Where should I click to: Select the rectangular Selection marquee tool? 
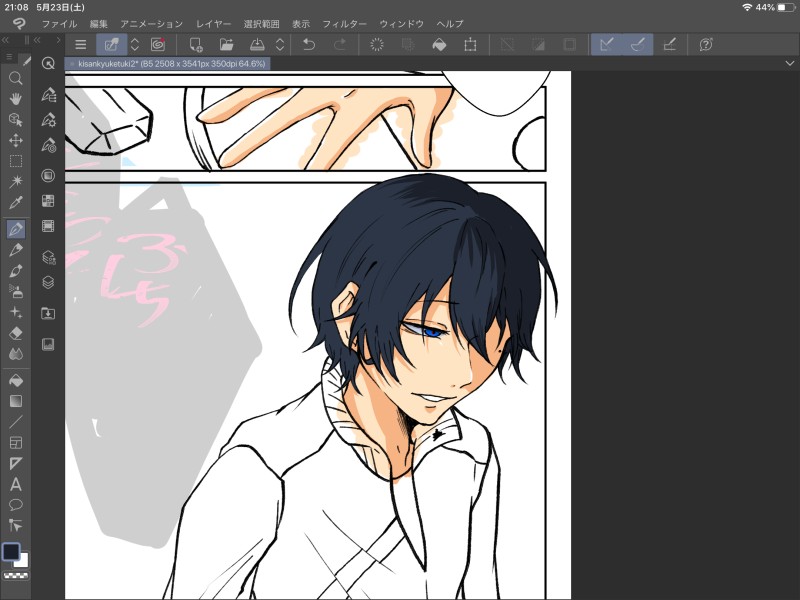coord(16,161)
